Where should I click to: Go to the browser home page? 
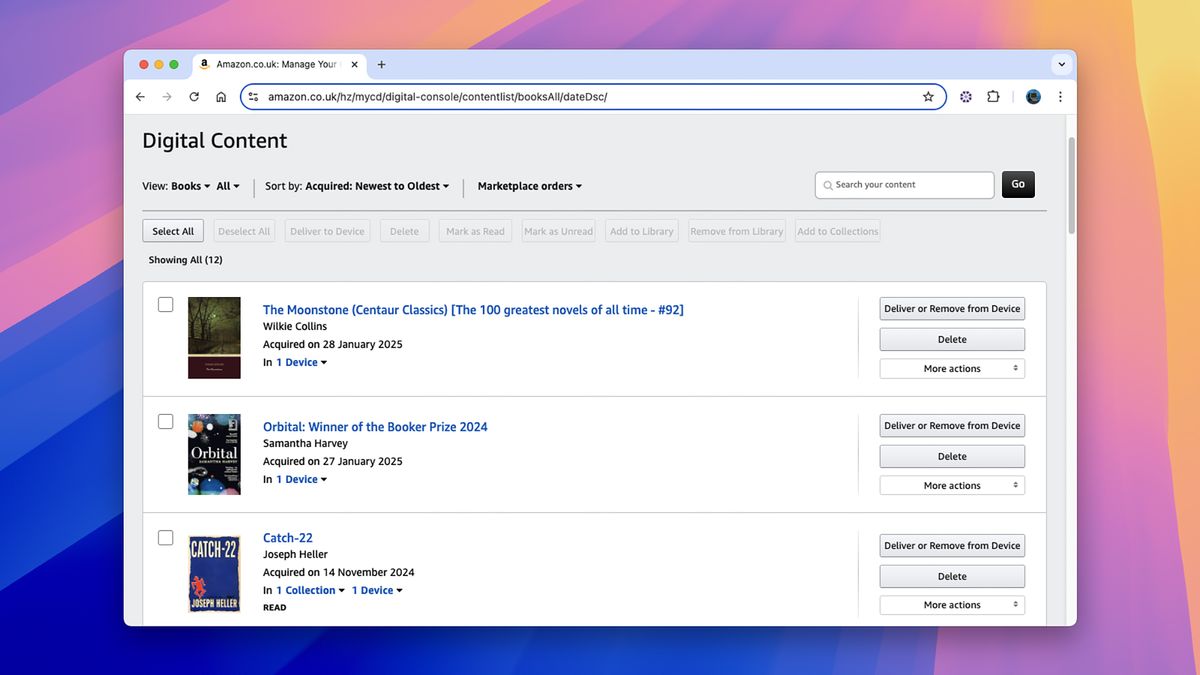tap(220, 96)
